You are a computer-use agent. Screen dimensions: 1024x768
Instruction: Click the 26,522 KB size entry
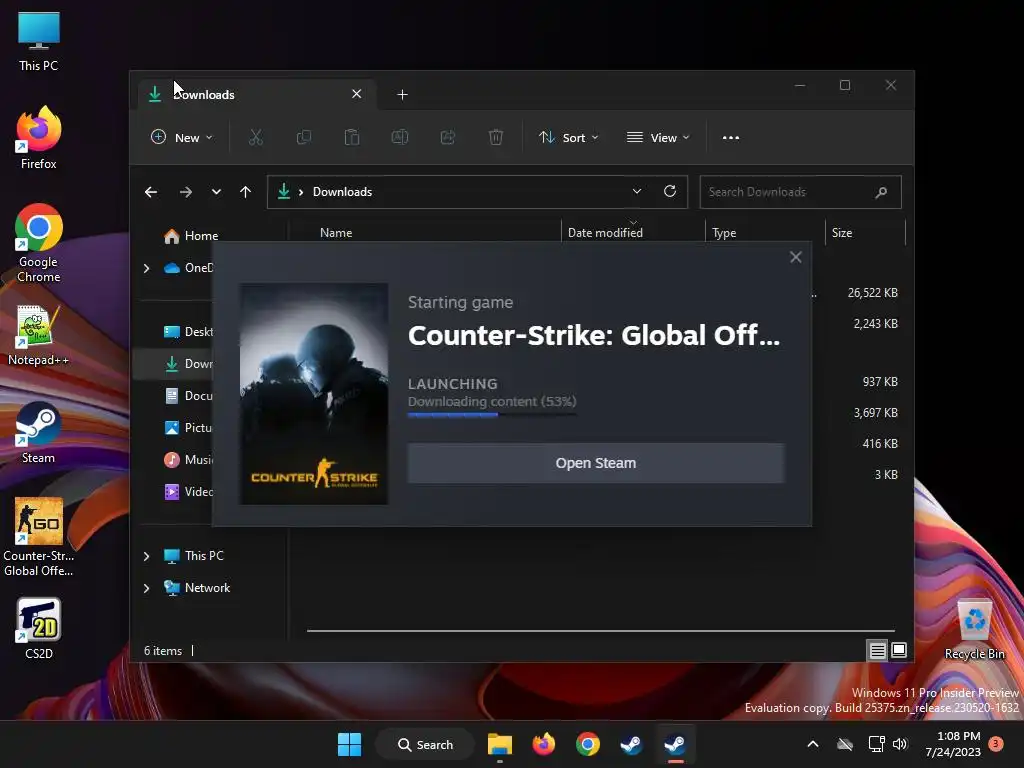pyautogui.click(x=872, y=293)
